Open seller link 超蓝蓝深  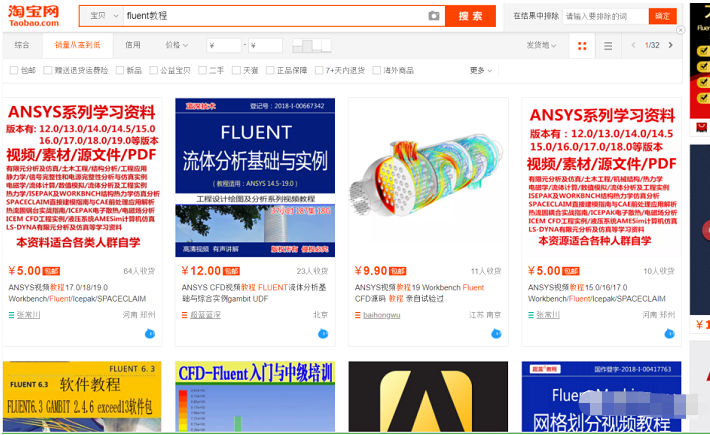click(x=205, y=315)
